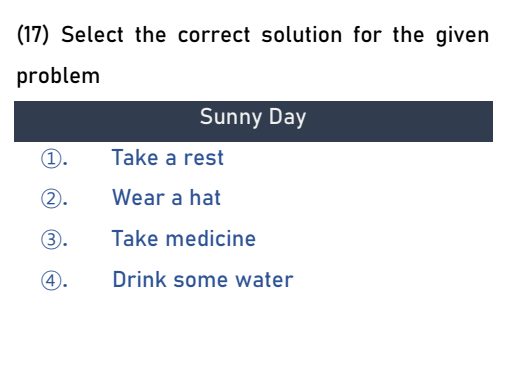Select the circled number 1 marker
The width and height of the screenshot is (524, 375).
click(51, 159)
